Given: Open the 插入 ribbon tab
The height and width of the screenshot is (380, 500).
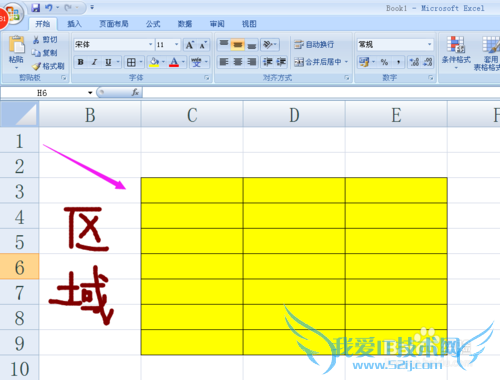Looking at the screenshot, I should pyautogui.click(x=74, y=24).
